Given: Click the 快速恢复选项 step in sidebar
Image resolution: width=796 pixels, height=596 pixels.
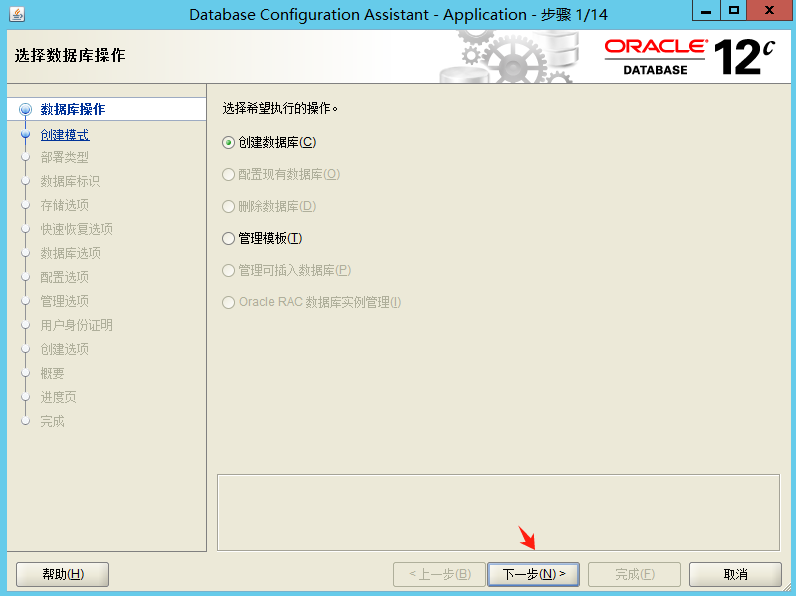Looking at the screenshot, I should (77, 229).
